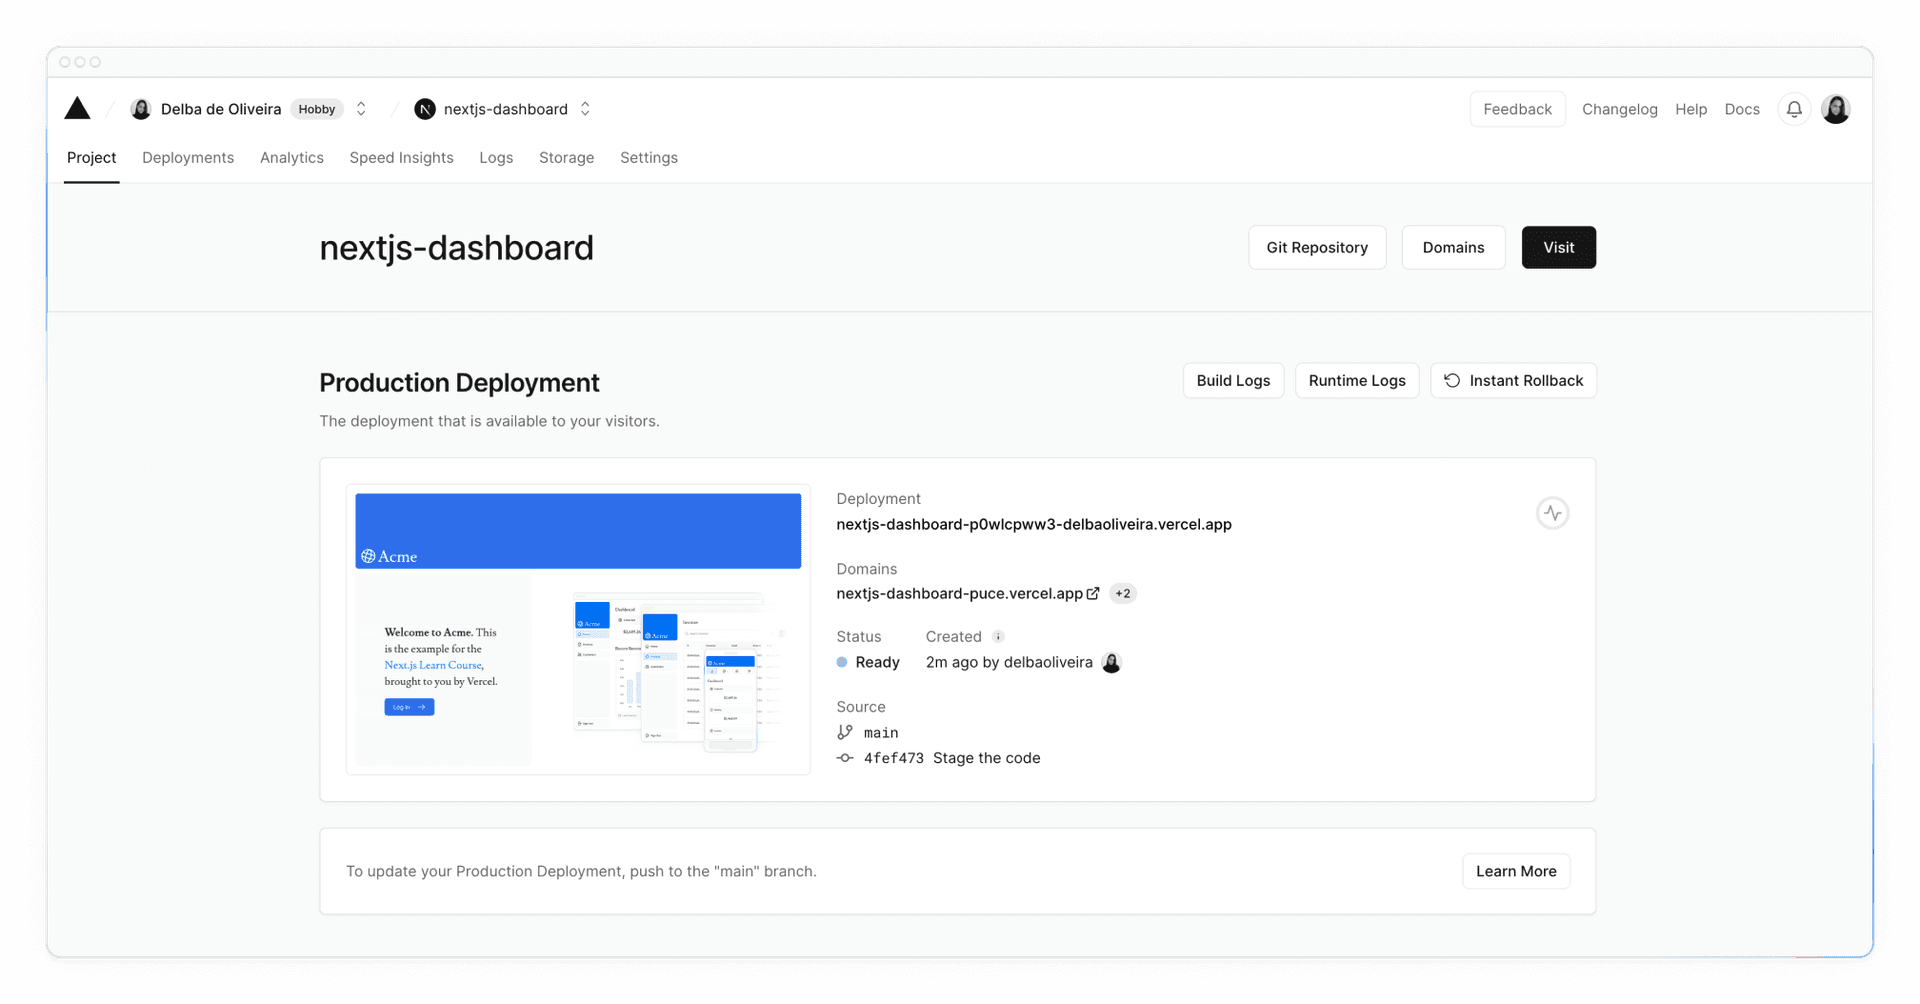This screenshot has height=1004, width=1920.
Task: Open your account avatar menu
Action: (1836, 109)
